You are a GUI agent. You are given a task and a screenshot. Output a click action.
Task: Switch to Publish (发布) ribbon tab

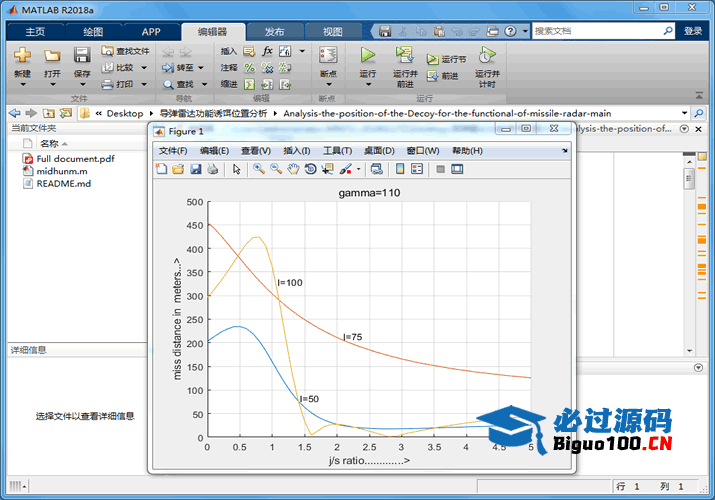(275, 31)
